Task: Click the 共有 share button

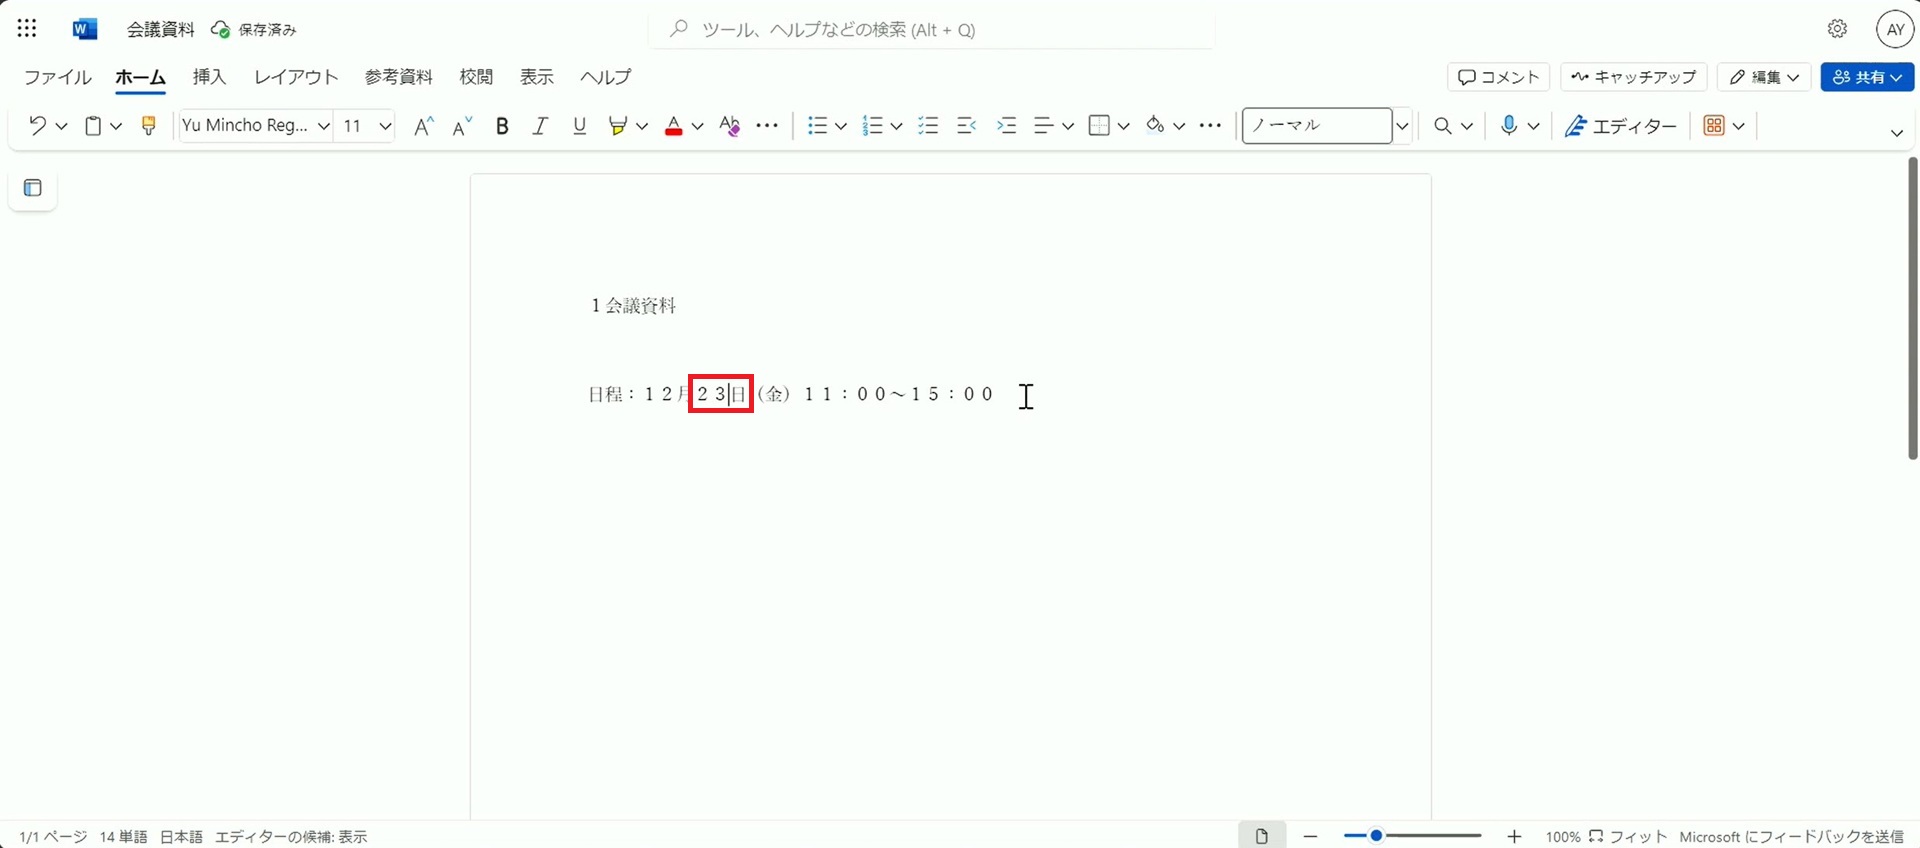Action: [x=1866, y=77]
